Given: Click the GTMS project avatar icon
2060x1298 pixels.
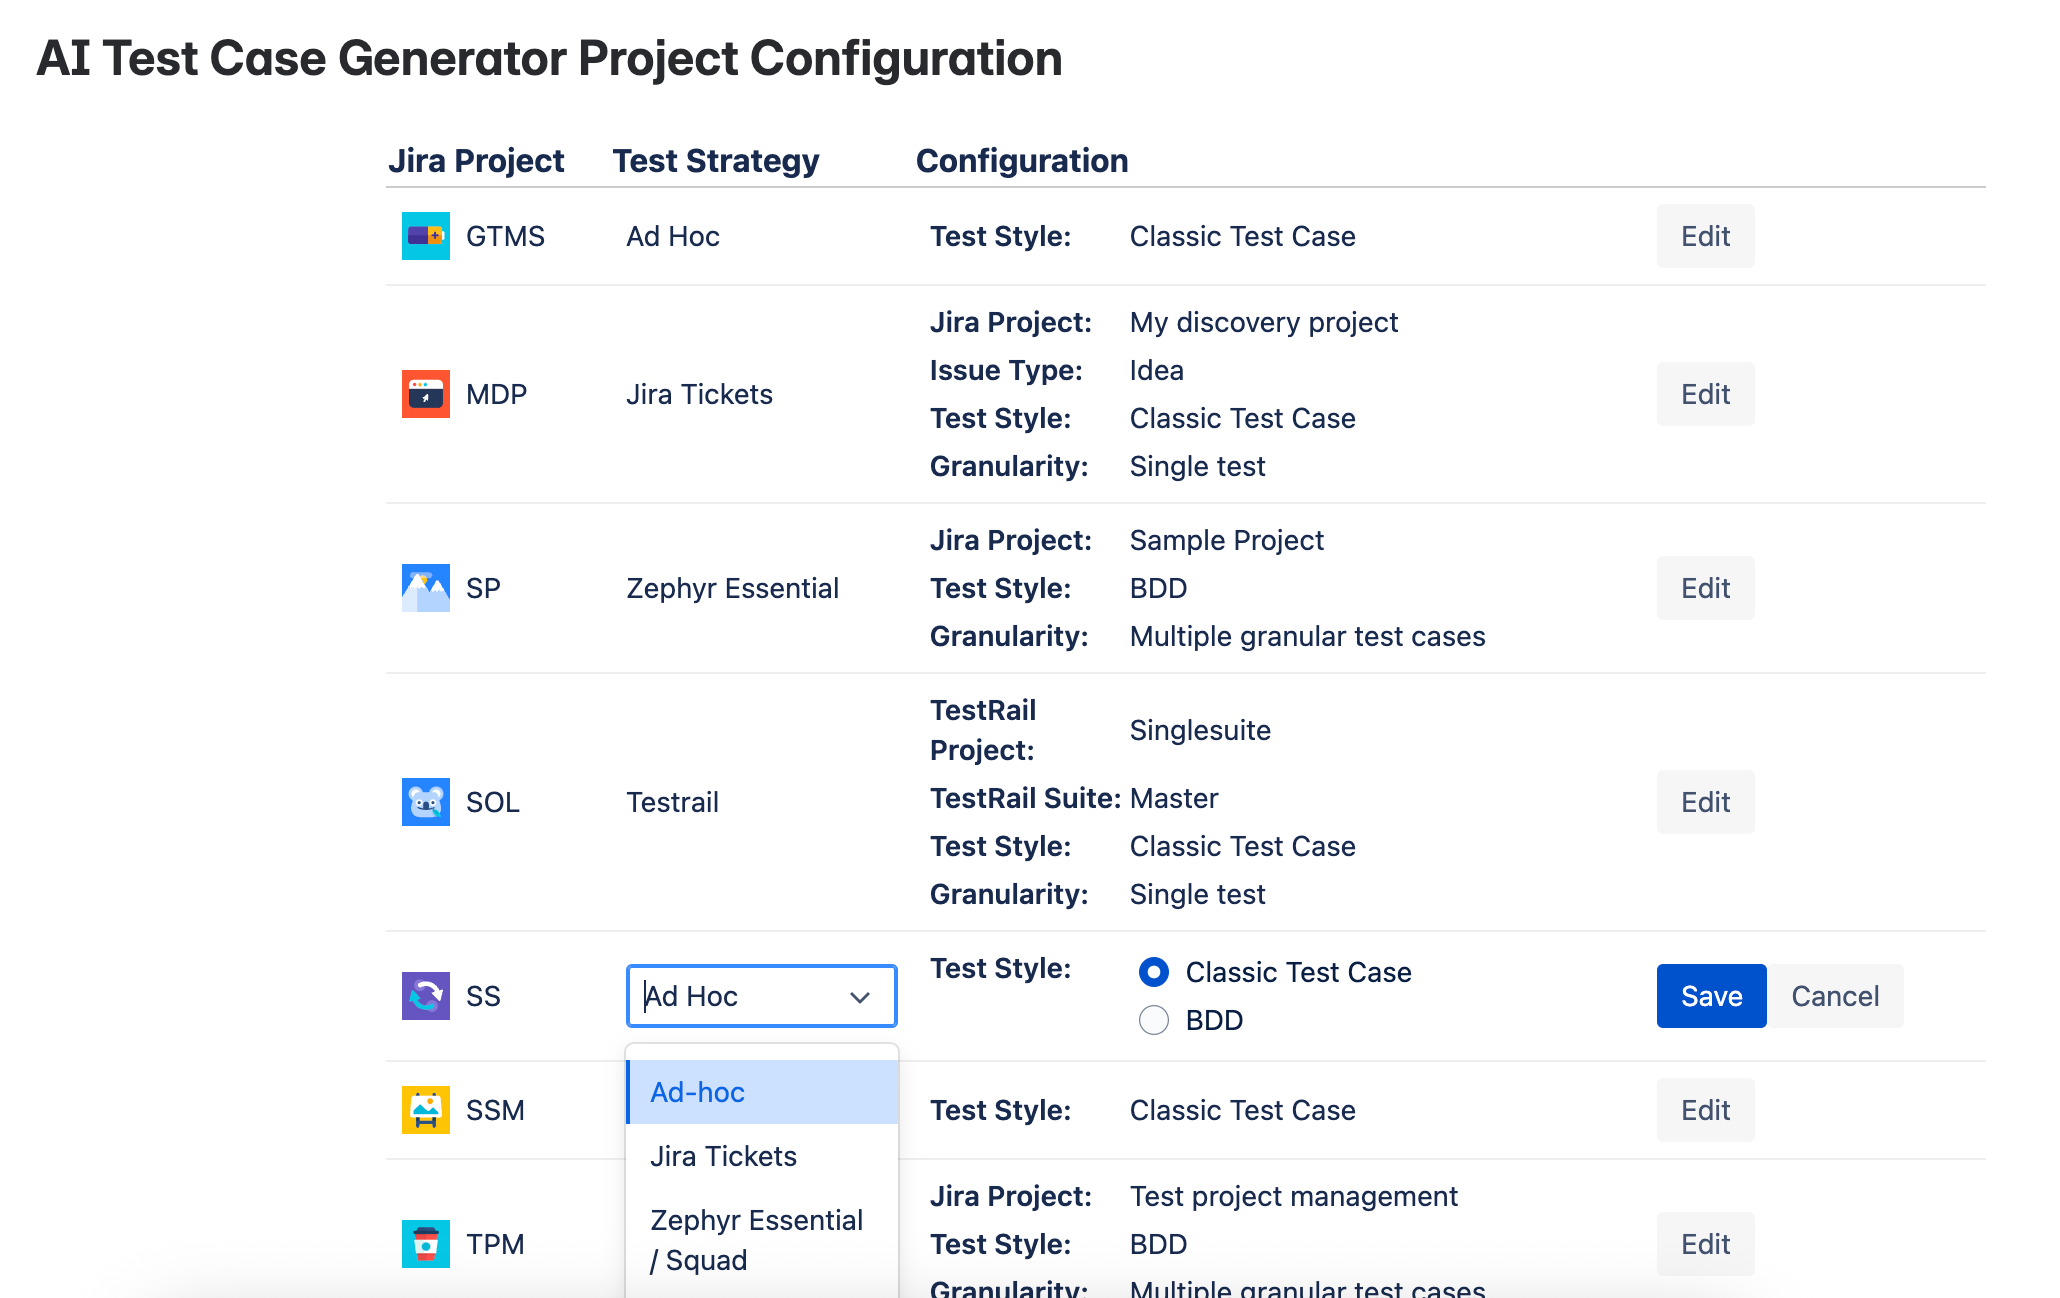Looking at the screenshot, I should [425, 236].
